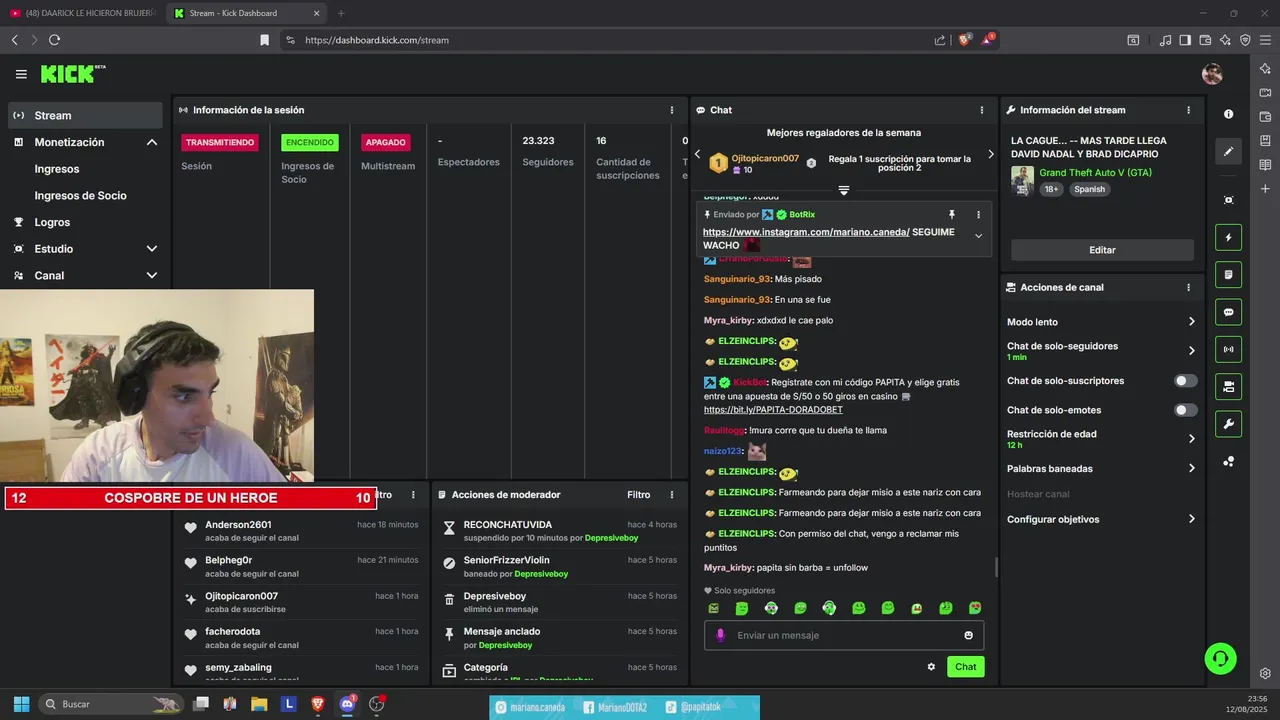The image size is (1280, 720).
Task: Toggle the wrench panel icon in the right toolbar
Action: pos(1228,424)
